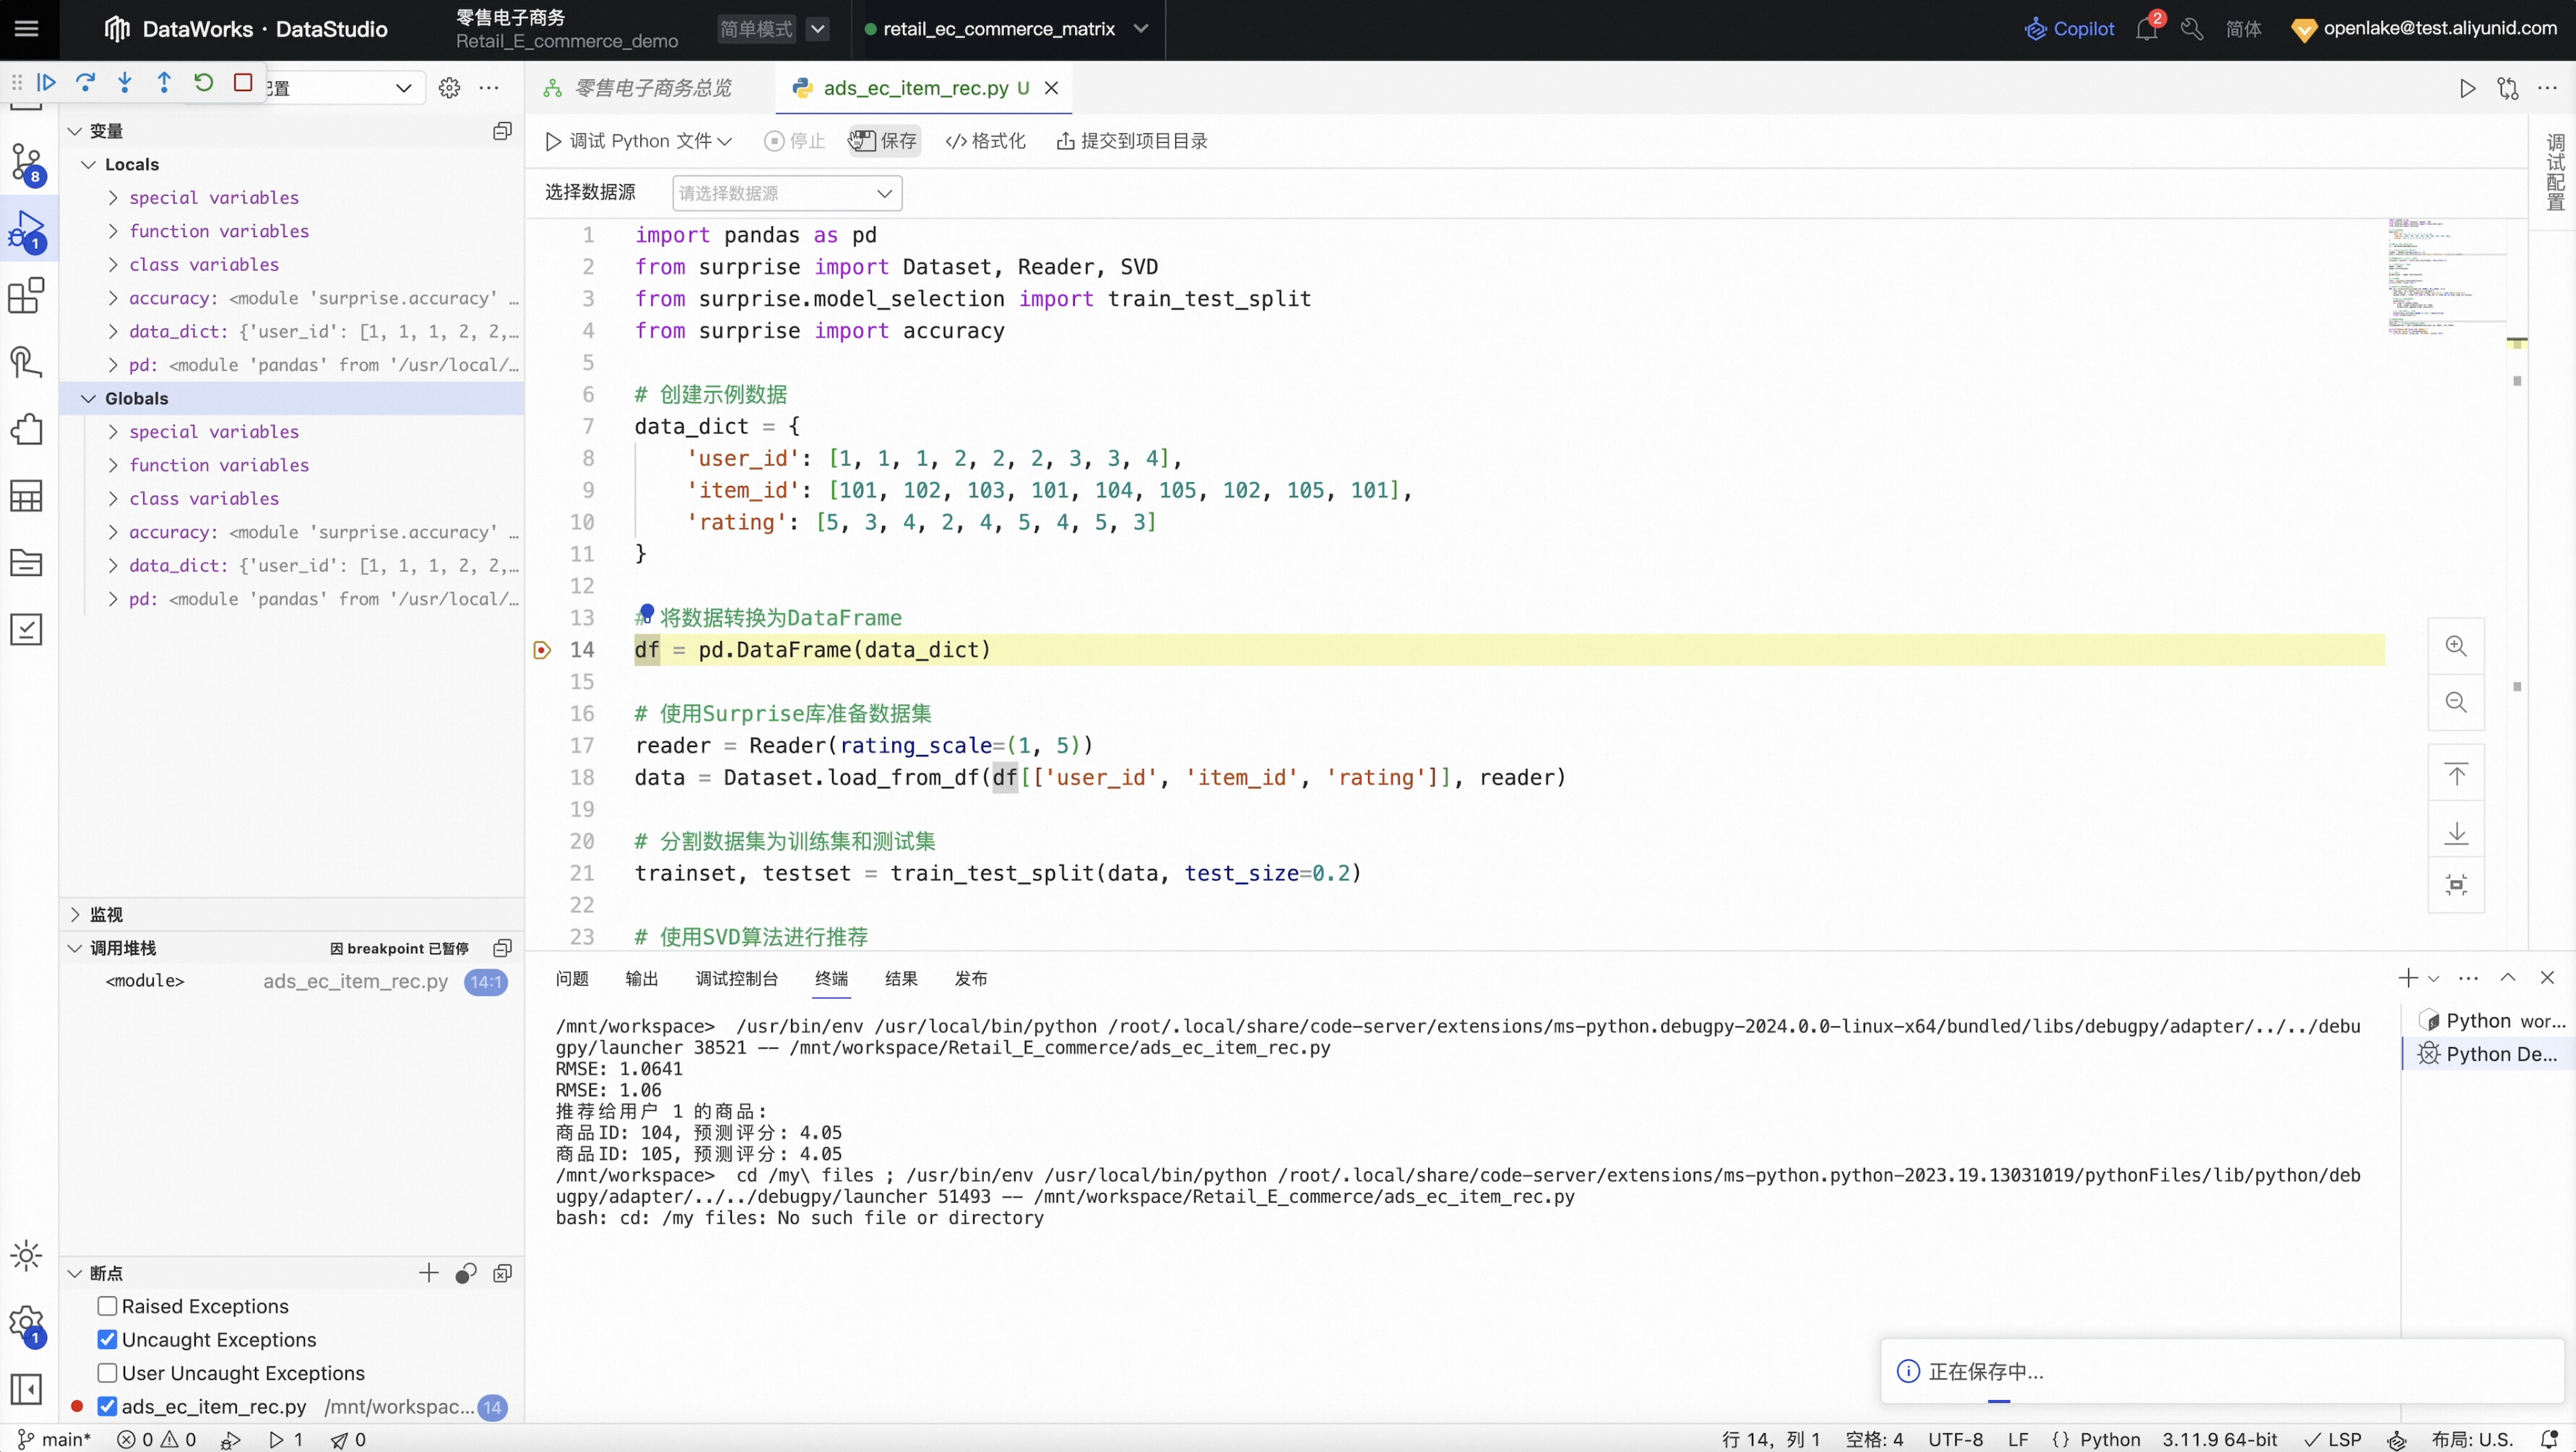Click the debug Step Into icon
The width and height of the screenshot is (2576, 1452).
pos(125,83)
